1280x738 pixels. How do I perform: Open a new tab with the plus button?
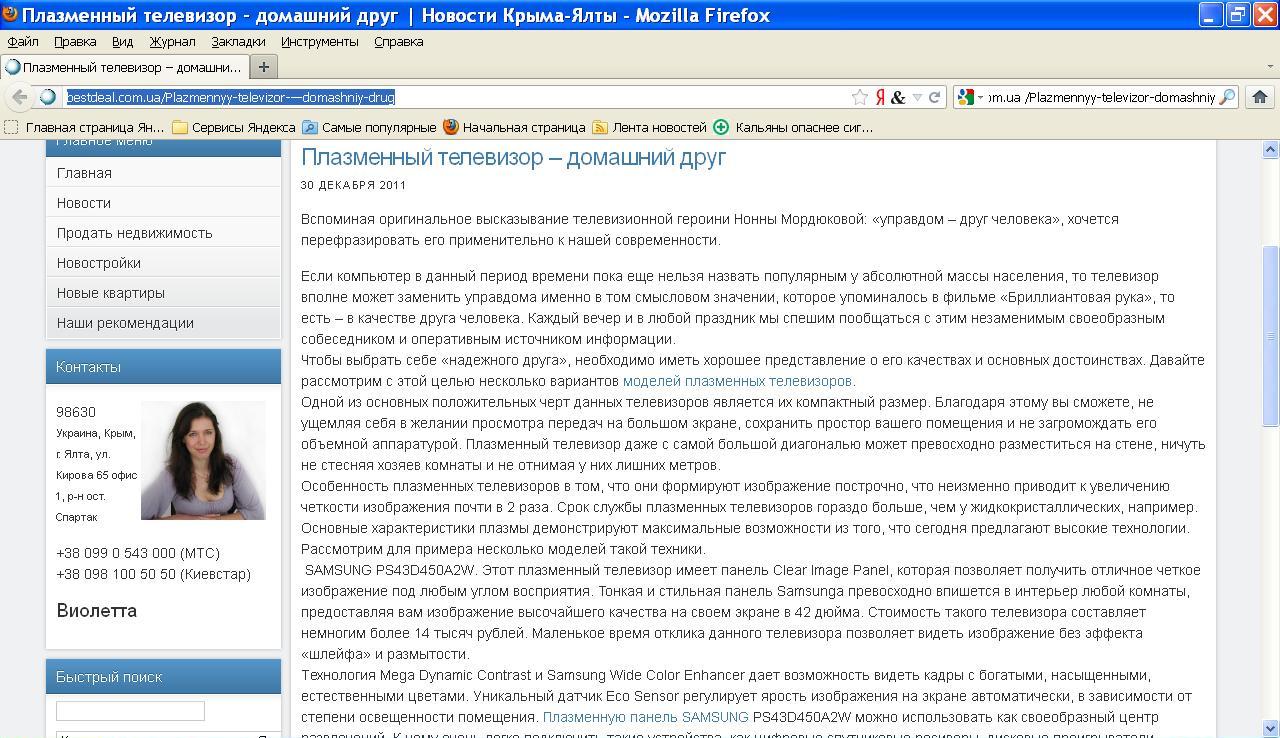tap(264, 67)
